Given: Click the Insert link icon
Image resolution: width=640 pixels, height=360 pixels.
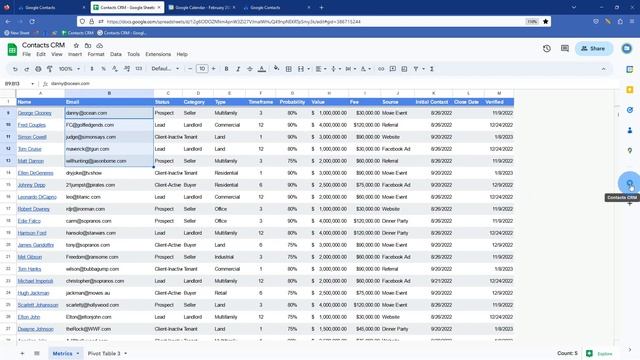Looking at the screenshot, I should click(381, 69).
